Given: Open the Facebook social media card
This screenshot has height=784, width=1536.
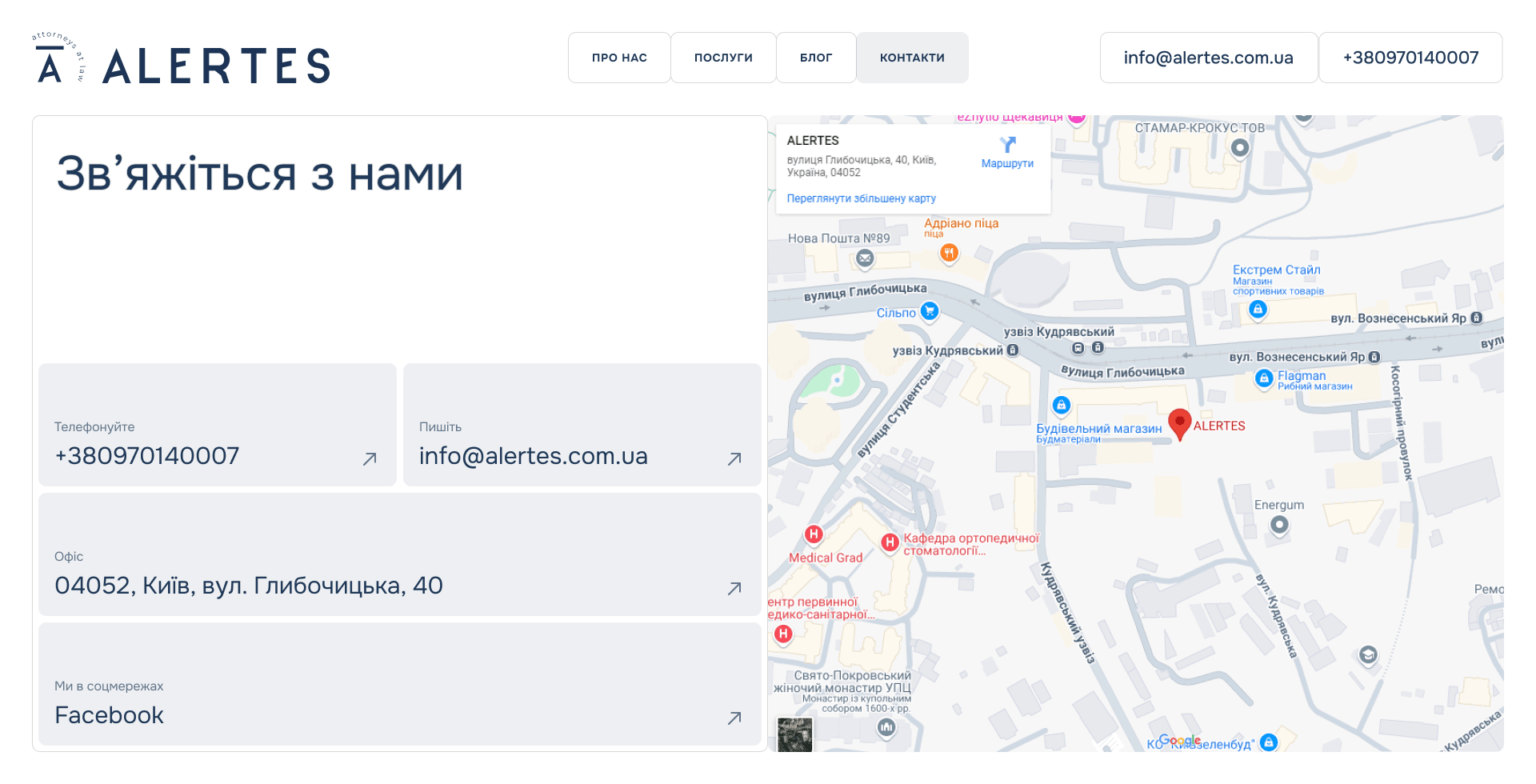Looking at the screenshot, I should 400,684.
